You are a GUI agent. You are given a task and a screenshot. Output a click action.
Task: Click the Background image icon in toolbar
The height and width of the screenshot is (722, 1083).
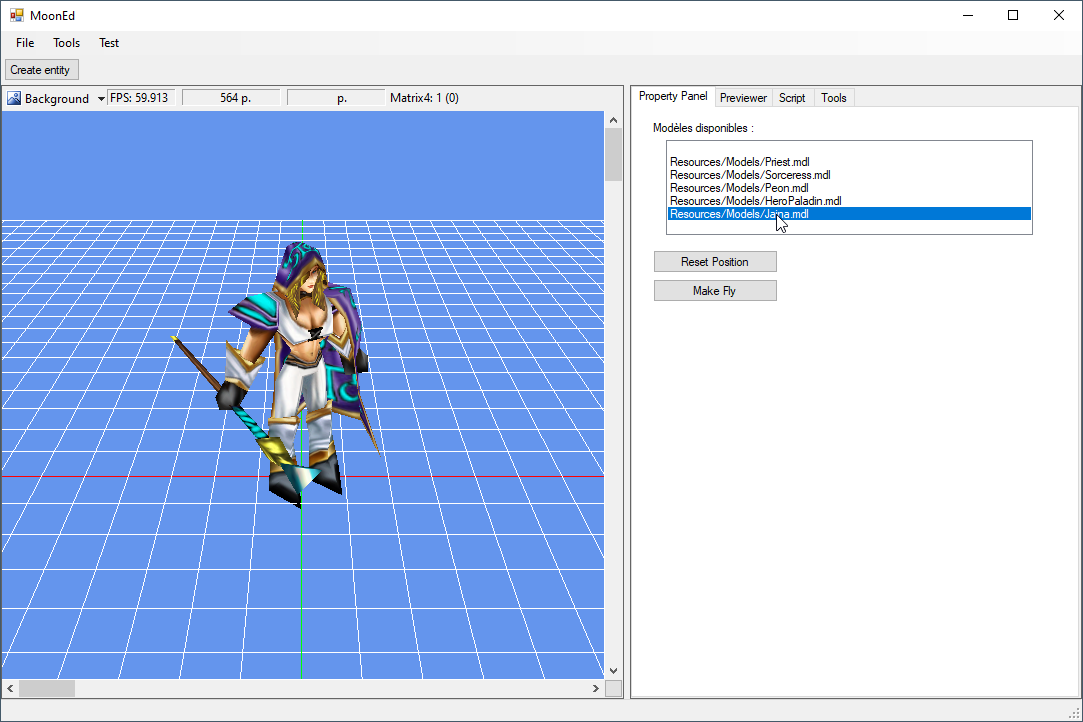coord(14,98)
